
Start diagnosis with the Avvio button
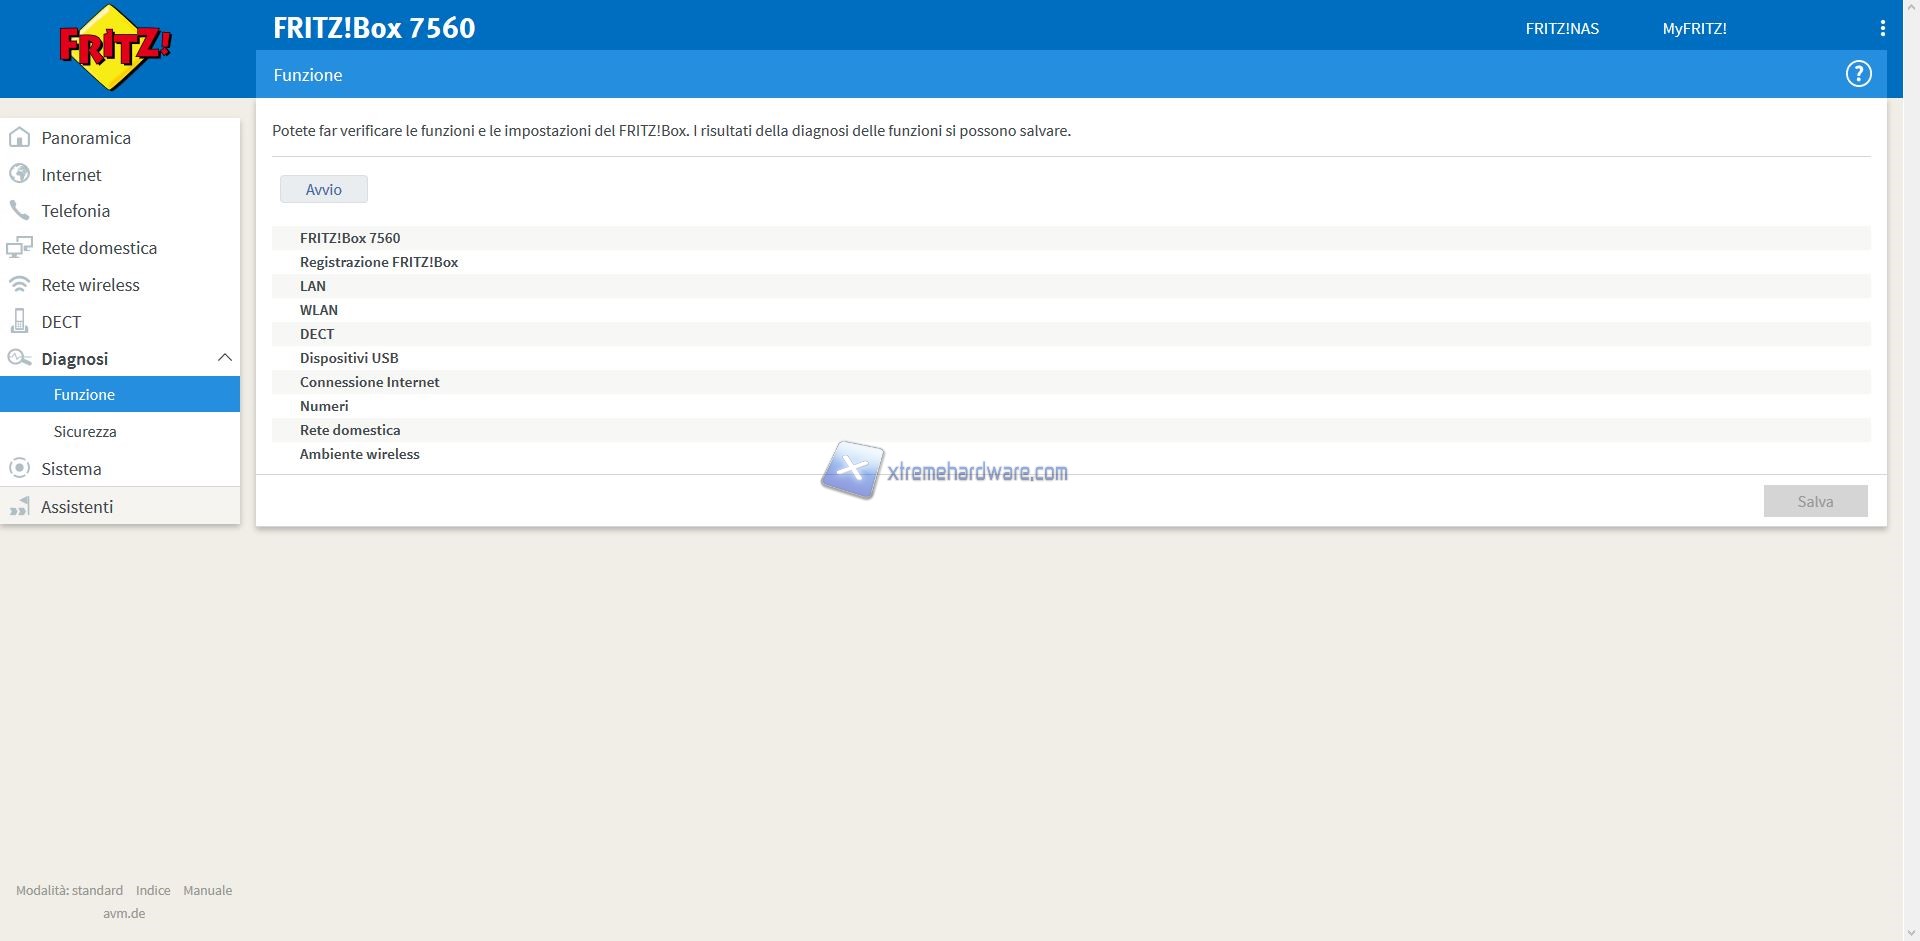323,189
